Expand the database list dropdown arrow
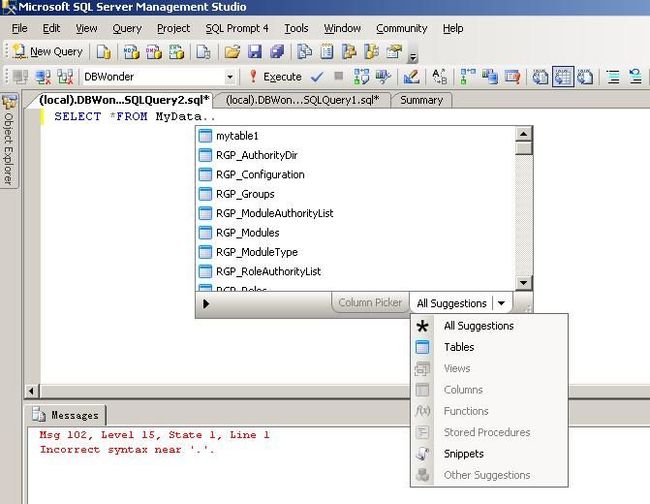 click(x=230, y=77)
